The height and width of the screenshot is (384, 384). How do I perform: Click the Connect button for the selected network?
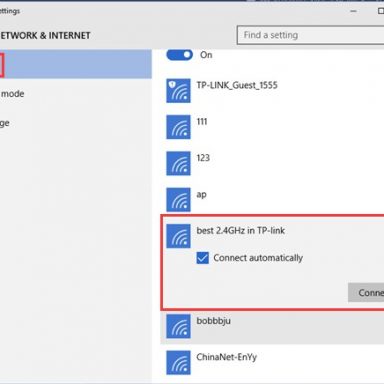click(366, 293)
